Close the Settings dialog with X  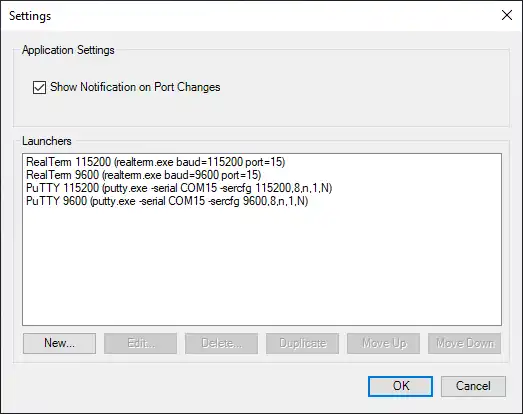507,15
